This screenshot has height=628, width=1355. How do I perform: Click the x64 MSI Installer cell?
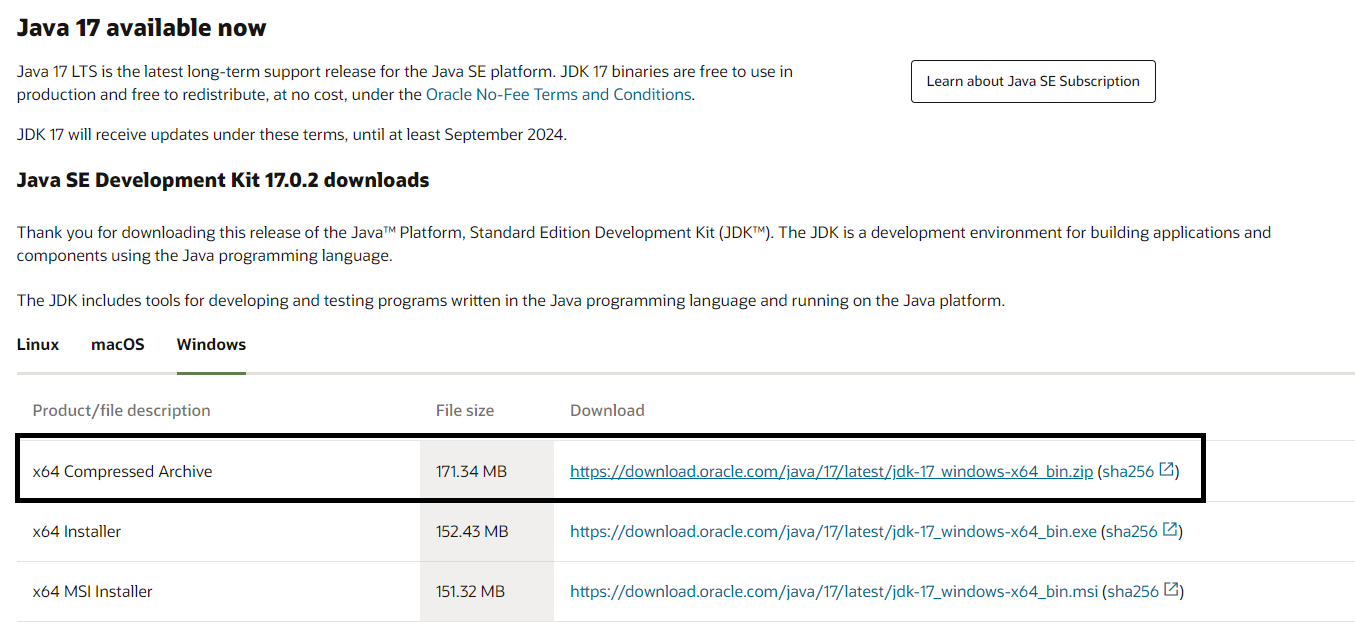[93, 591]
